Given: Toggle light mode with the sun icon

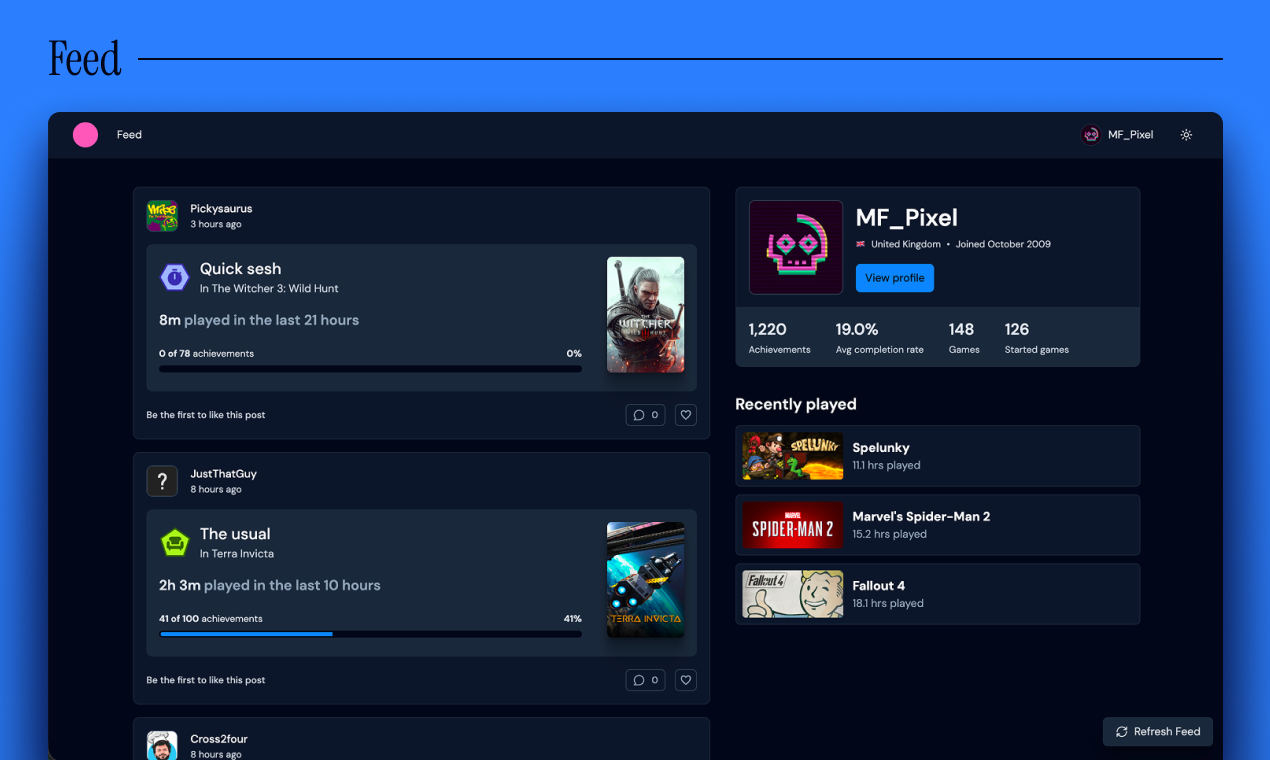Looking at the screenshot, I should [1186, 134].
